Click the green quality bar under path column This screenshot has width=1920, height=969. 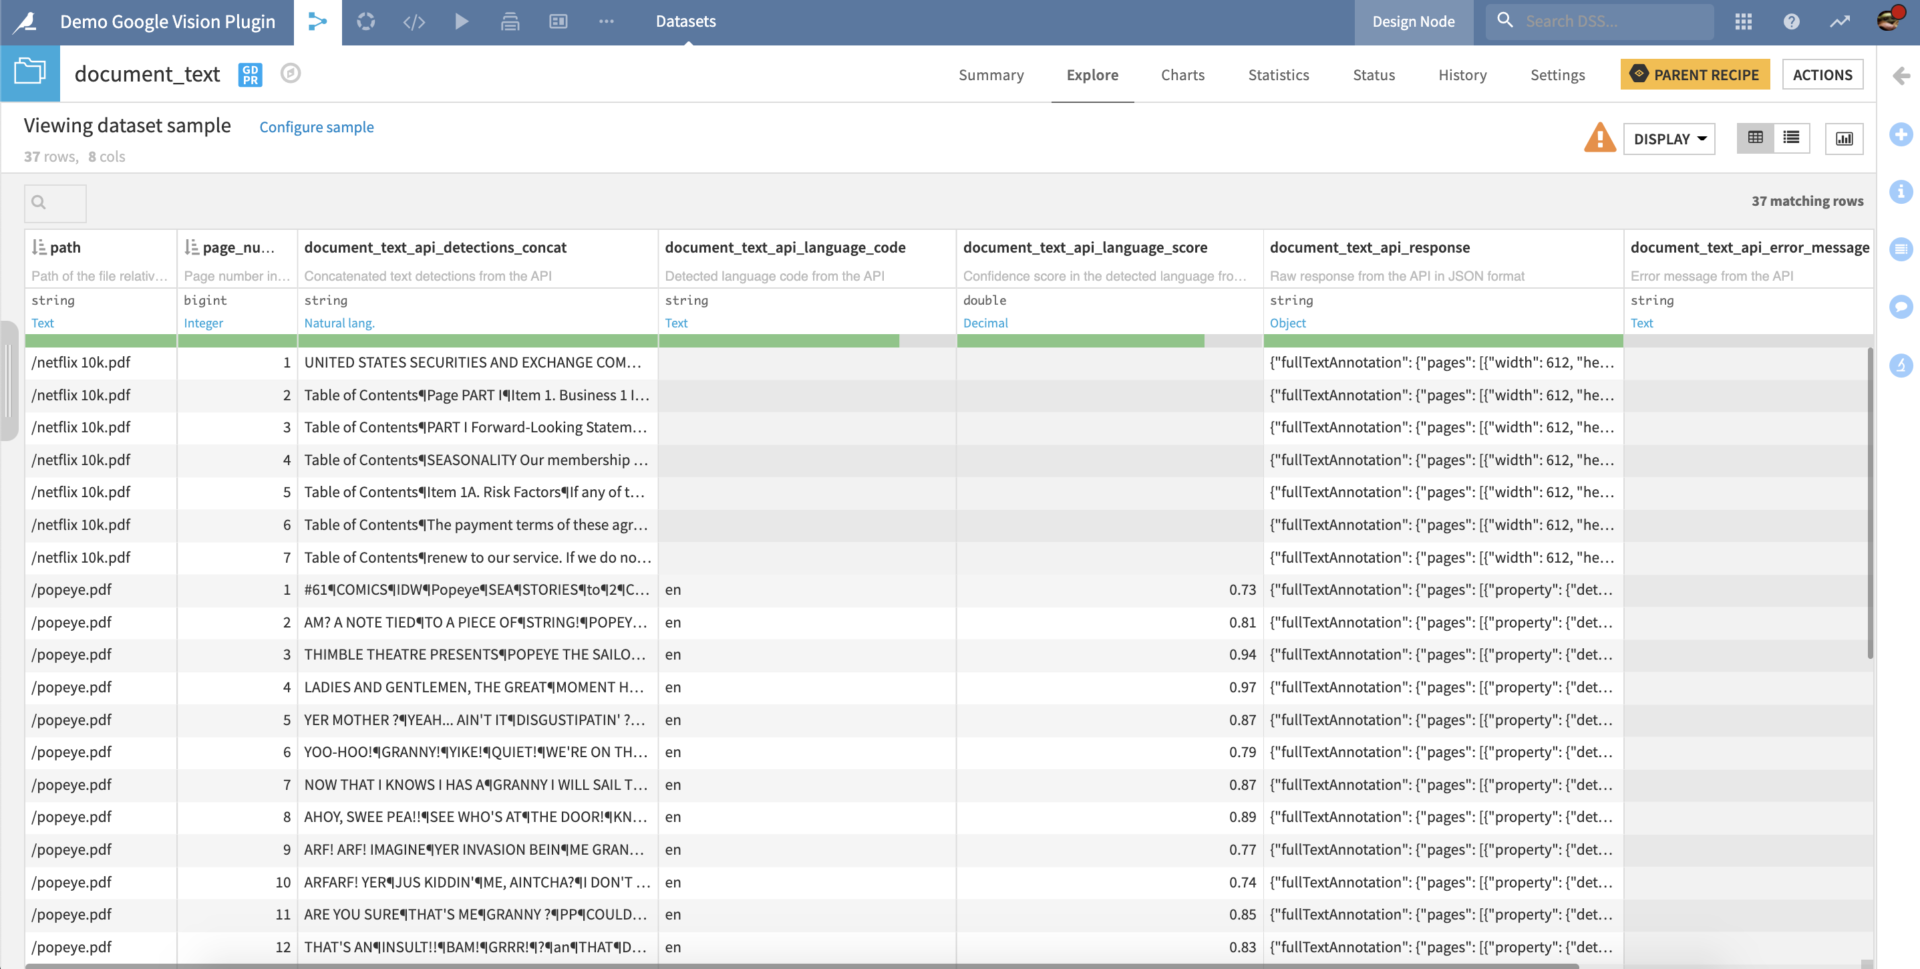coord(100,341)
